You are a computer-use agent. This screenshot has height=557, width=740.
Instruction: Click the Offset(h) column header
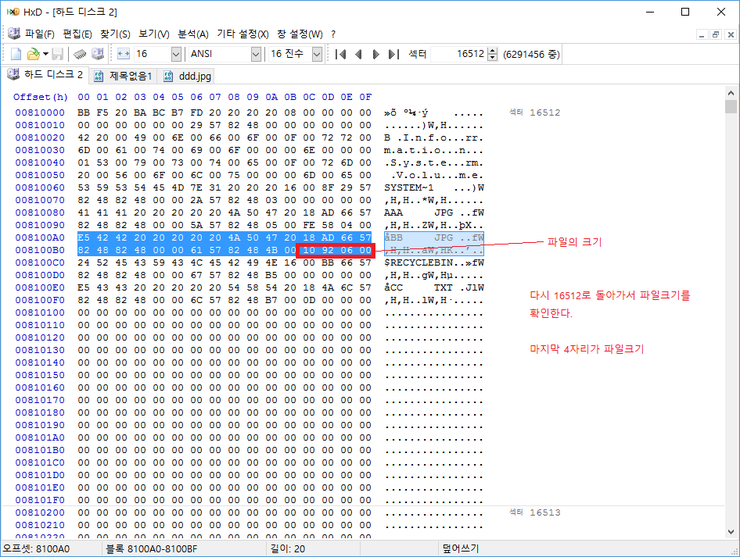[40, 97]
